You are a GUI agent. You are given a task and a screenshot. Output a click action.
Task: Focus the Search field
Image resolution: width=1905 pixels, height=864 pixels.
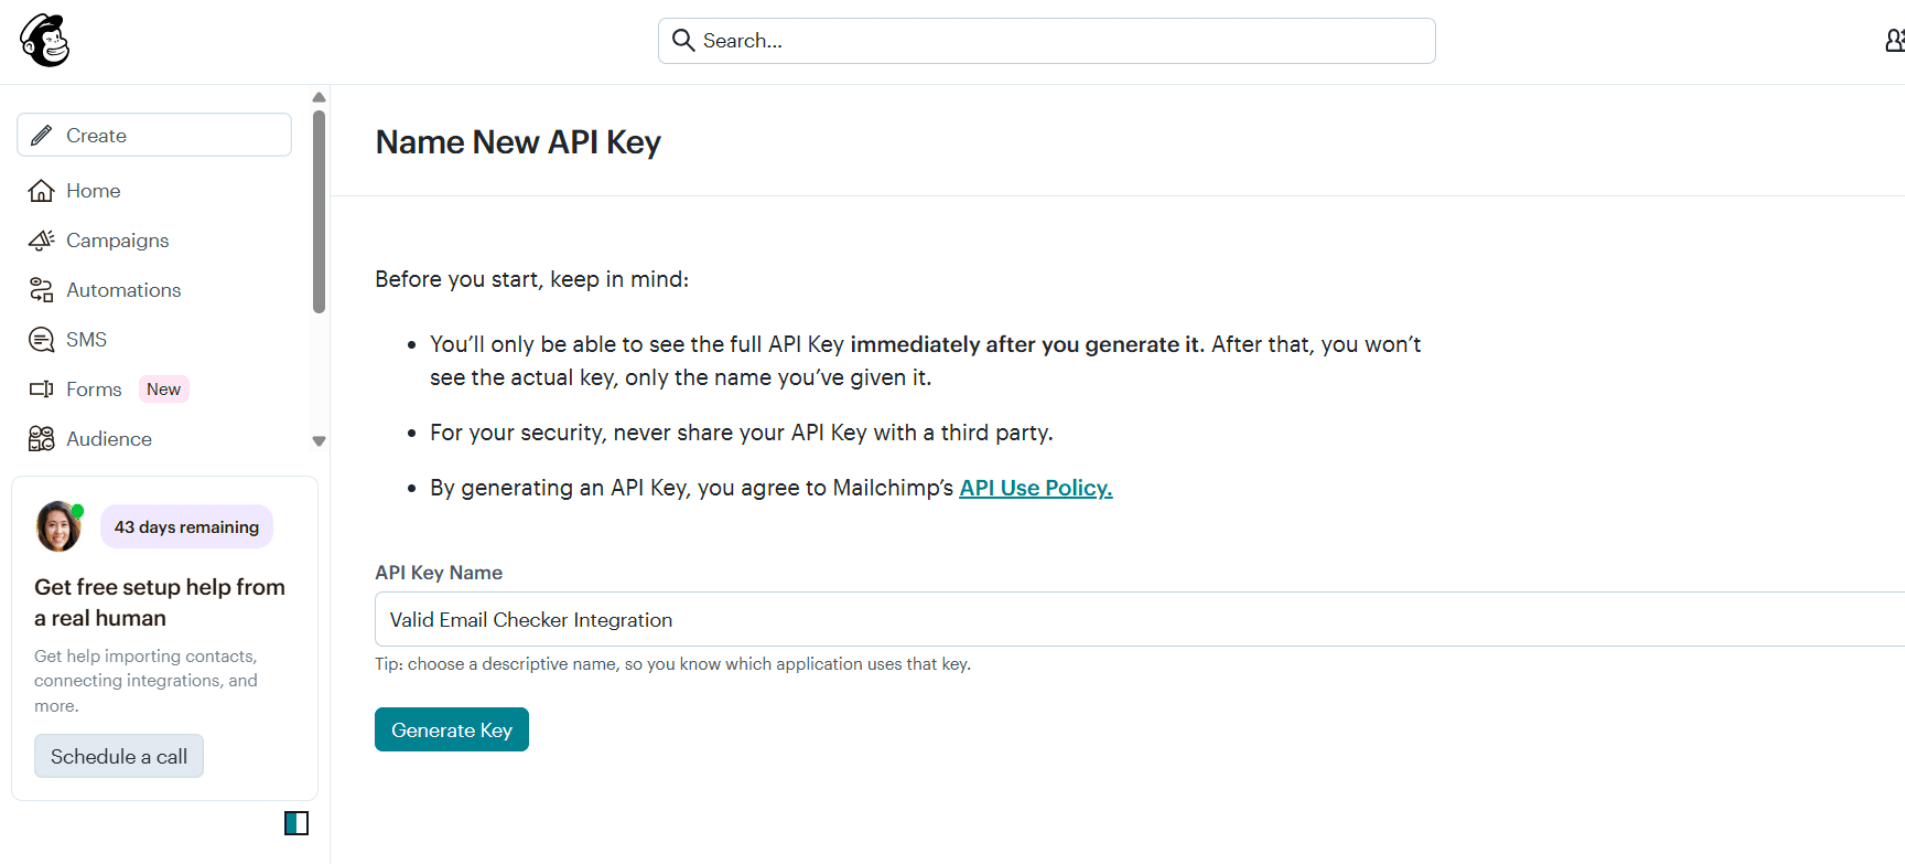click(x=1046, y=41)
